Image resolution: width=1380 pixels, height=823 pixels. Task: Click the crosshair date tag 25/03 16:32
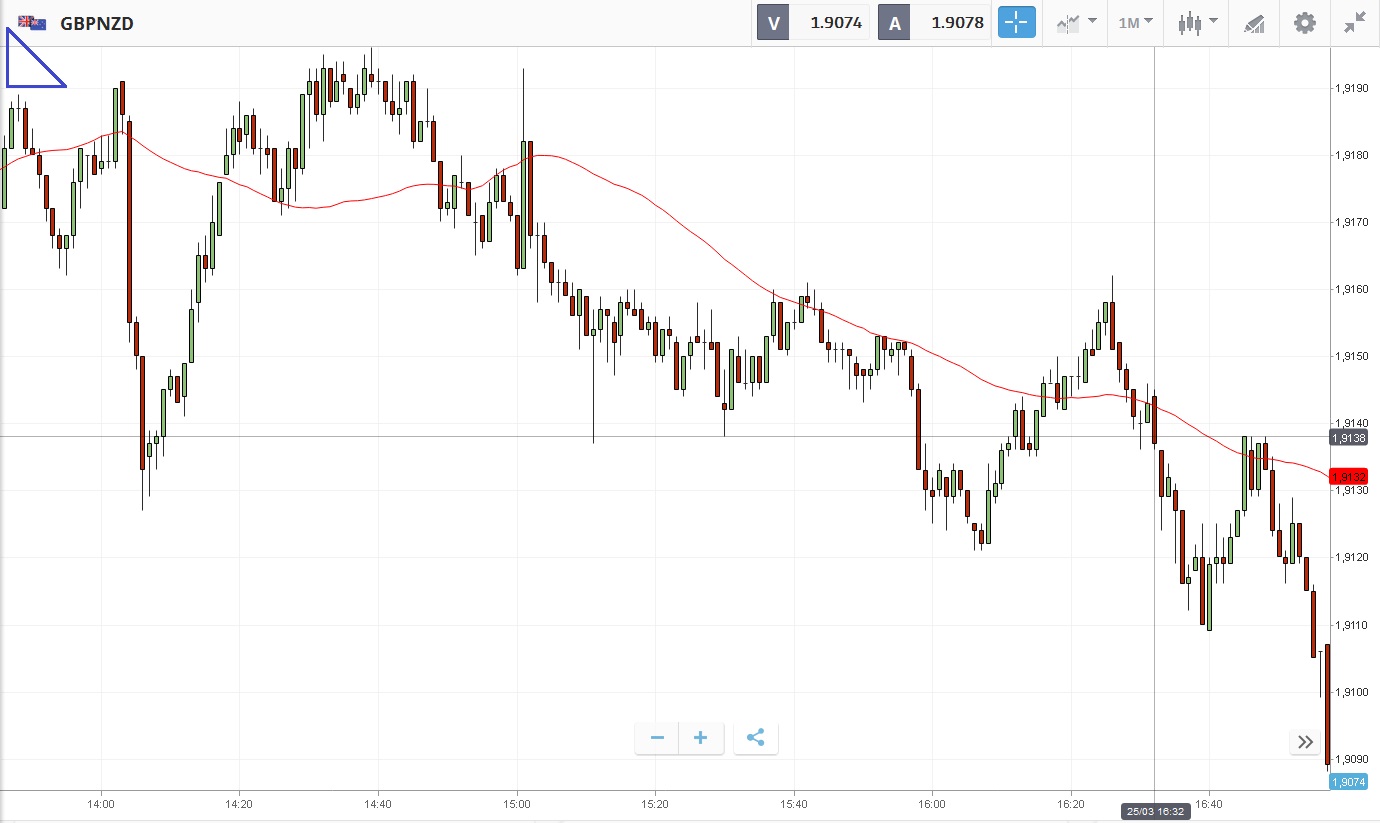coord(1155,811)
